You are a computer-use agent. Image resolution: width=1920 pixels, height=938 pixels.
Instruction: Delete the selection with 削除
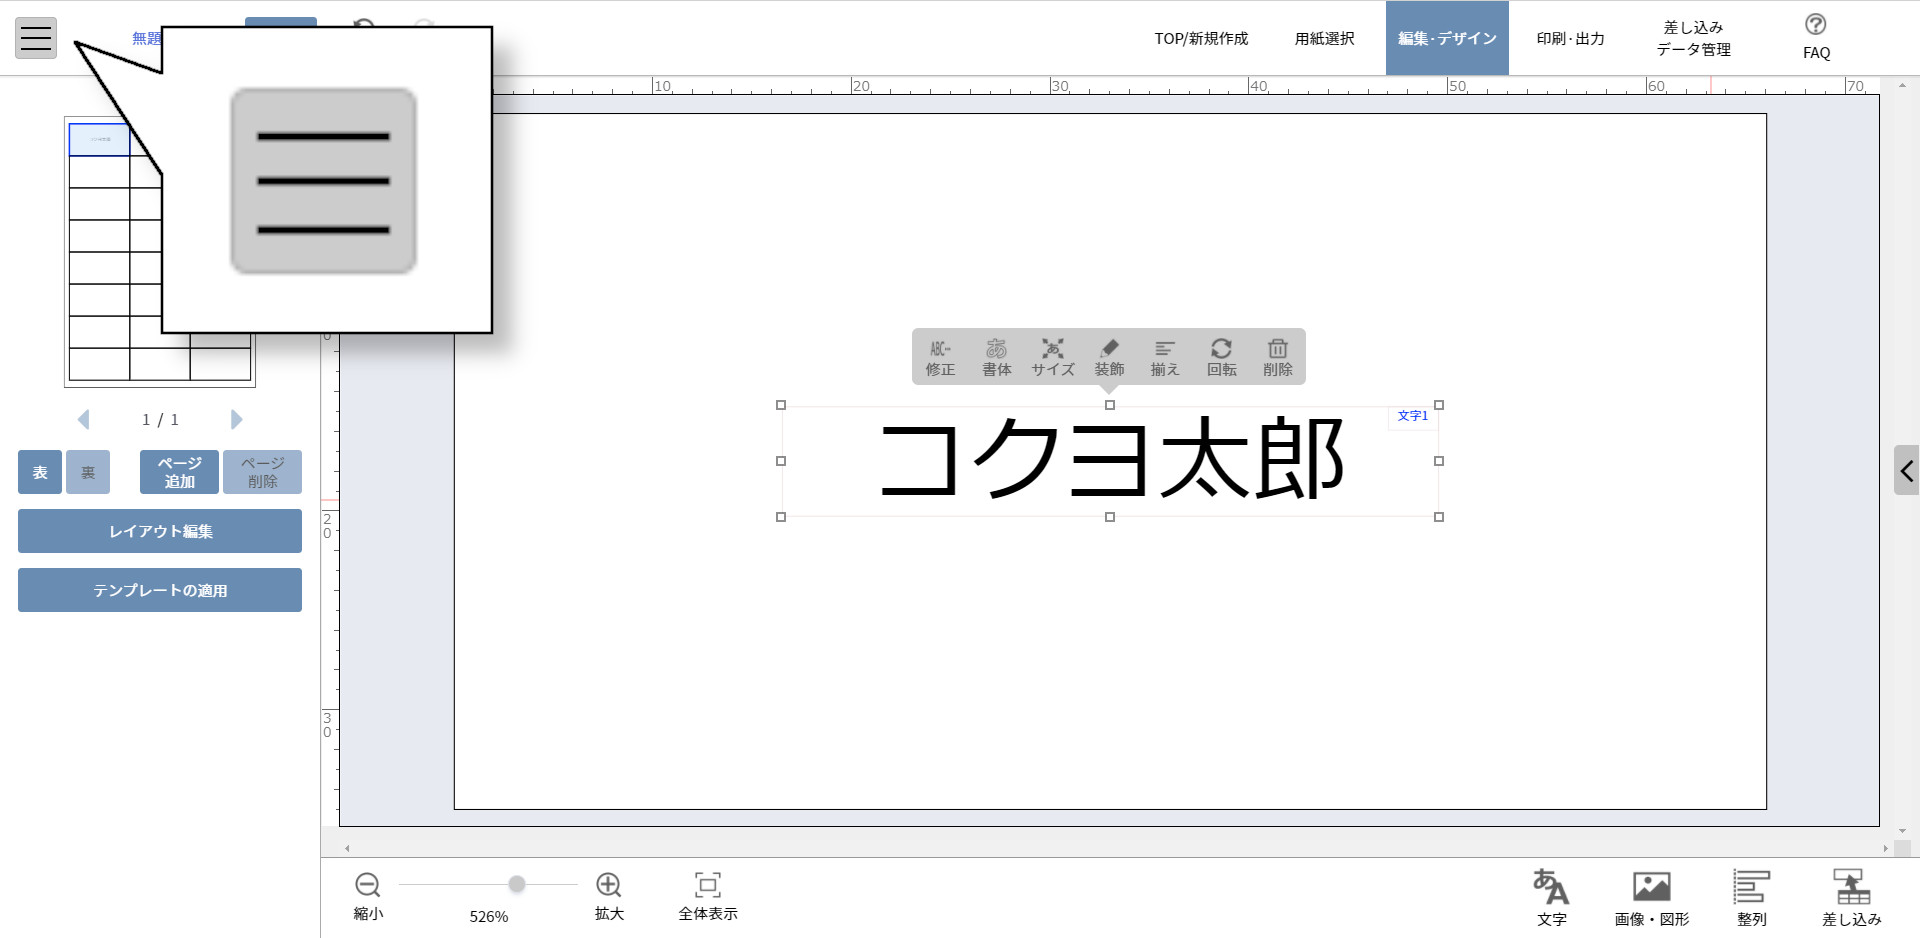tap(1278, 357)
